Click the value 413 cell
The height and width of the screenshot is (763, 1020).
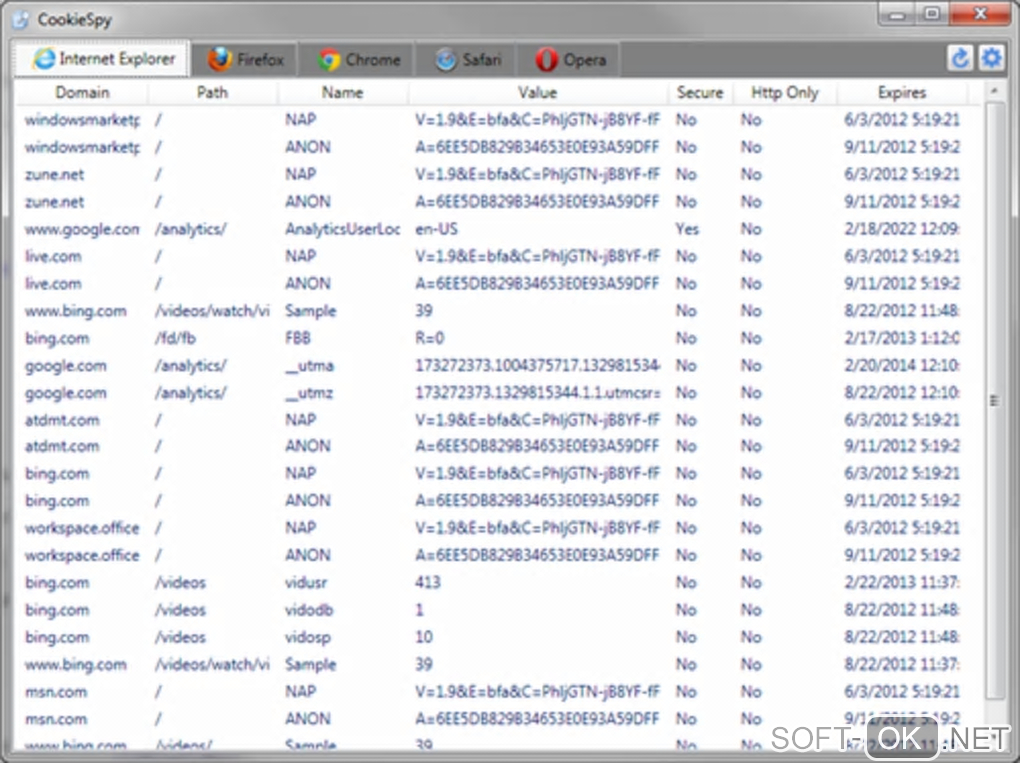[x=428, y=582]
